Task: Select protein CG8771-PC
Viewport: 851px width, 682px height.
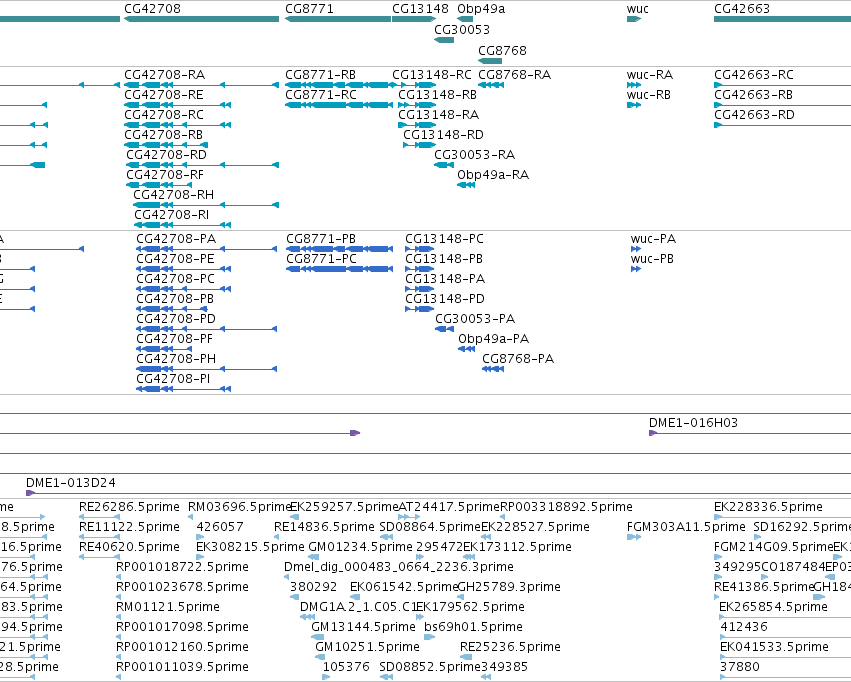Action: [340, 269]
